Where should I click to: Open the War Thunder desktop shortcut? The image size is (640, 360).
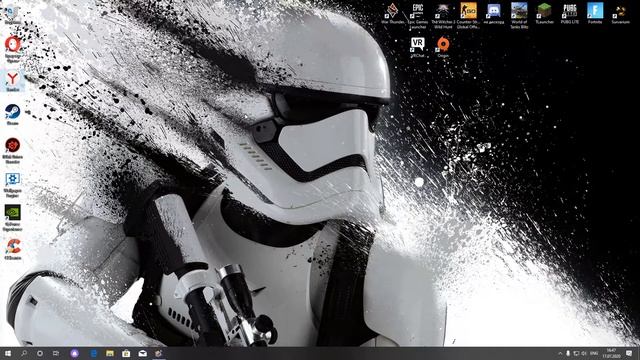[393, 13]
